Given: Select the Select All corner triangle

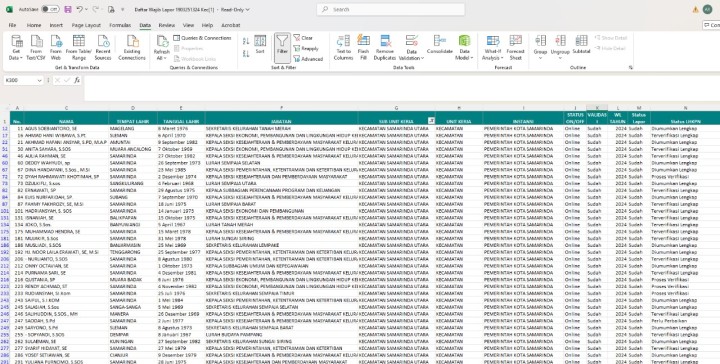Looking at the screenshot, I should pyautogui.click(x=5, y=108).
